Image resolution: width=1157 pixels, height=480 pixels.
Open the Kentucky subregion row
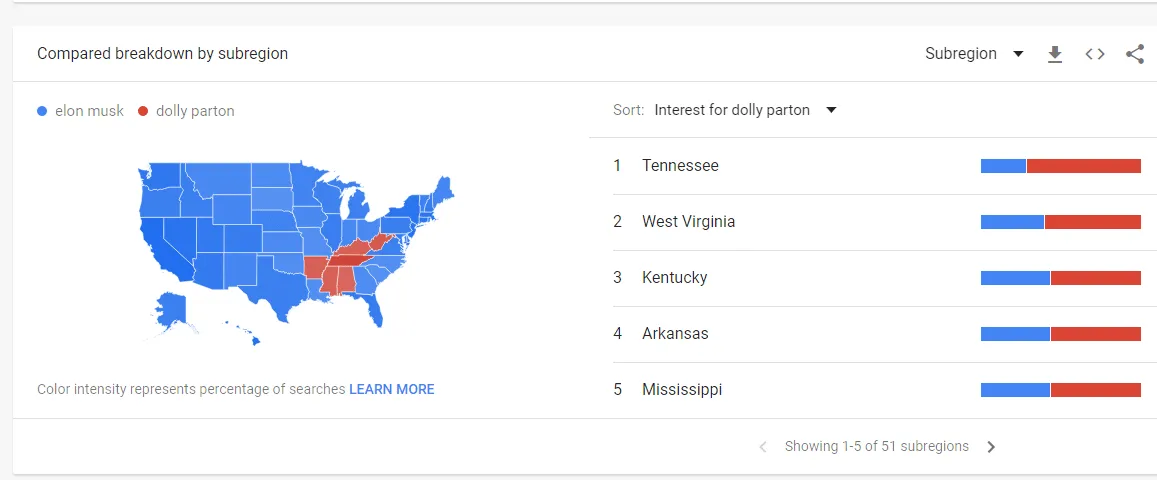tap(674, 278)
